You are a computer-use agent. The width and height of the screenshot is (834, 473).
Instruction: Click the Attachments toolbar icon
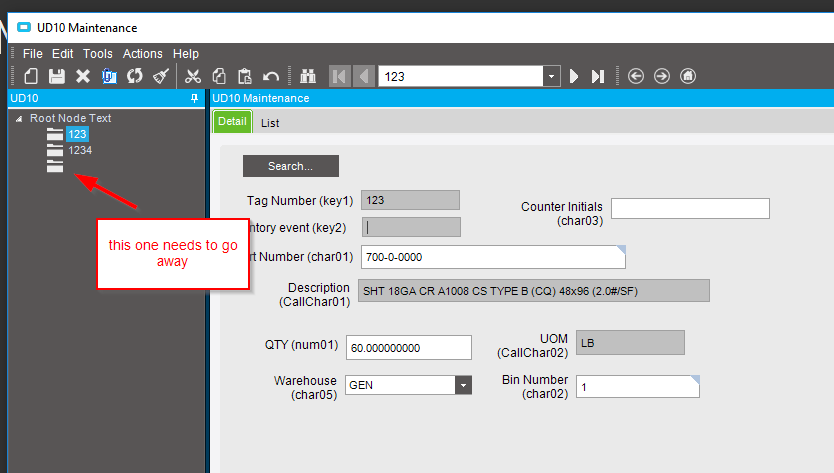(x=109, y=76)
